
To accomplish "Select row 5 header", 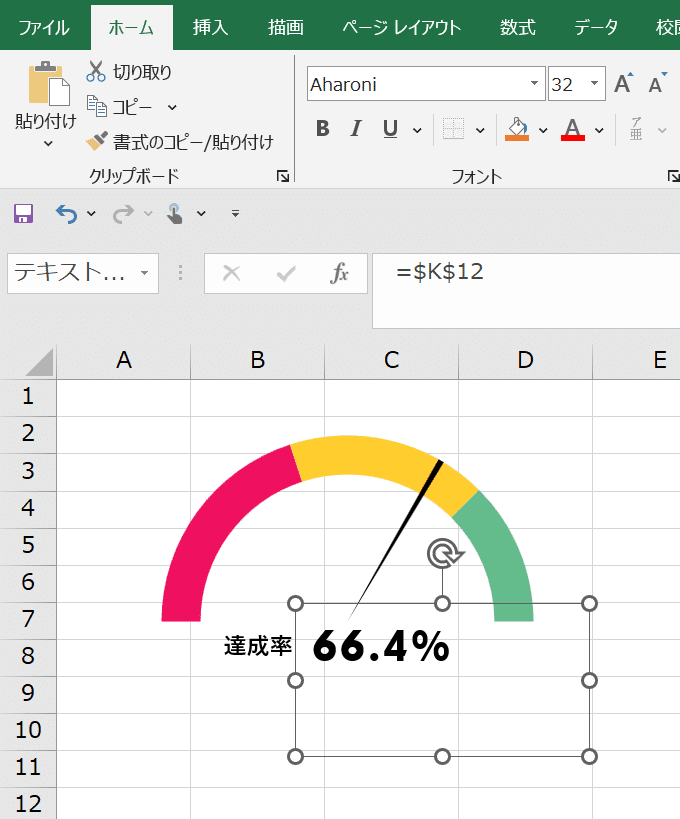I will click(x=28, y=546).
